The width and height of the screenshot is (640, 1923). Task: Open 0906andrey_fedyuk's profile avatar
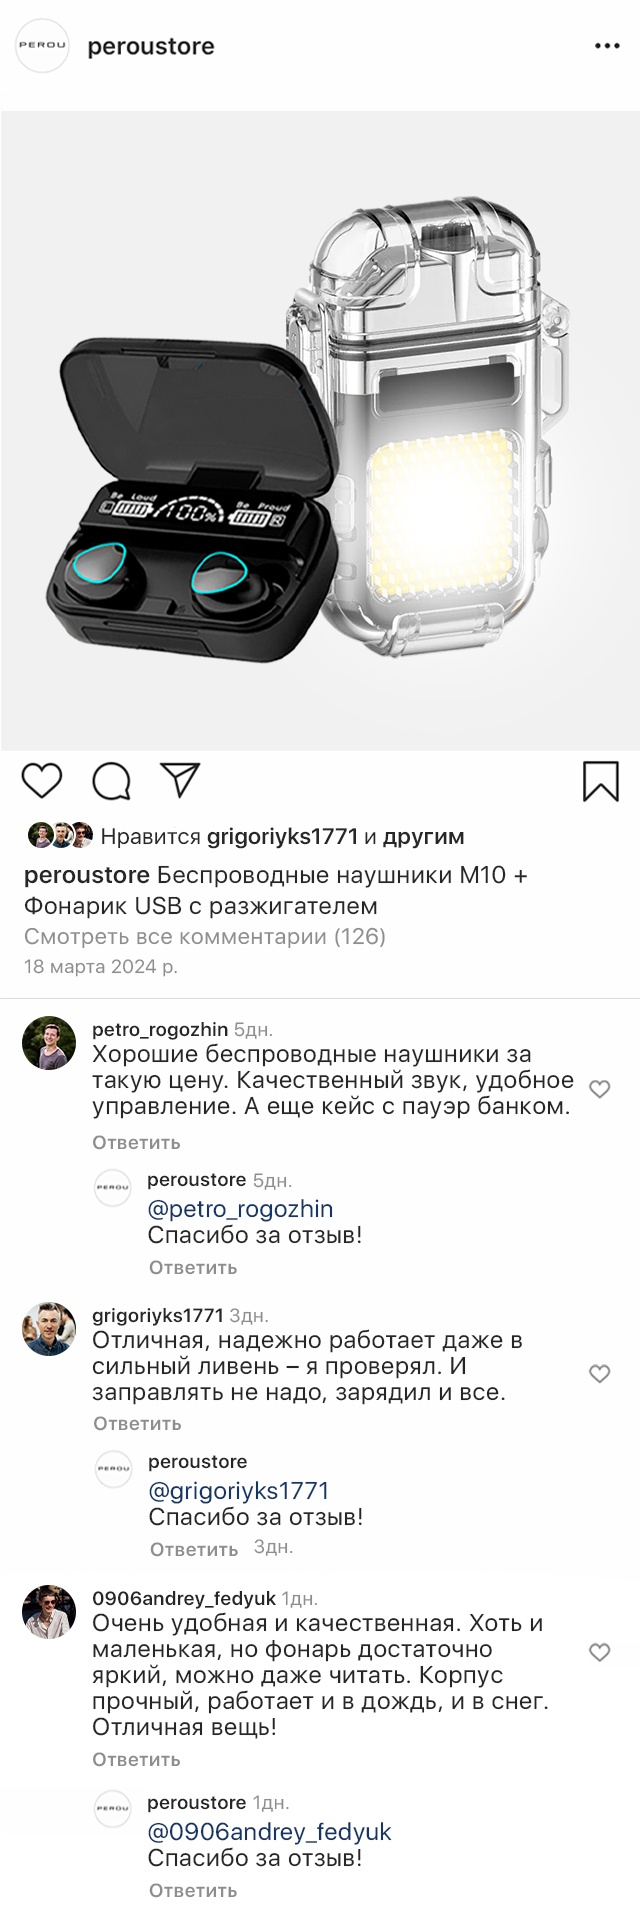pyautogui.click(x=49, y=1612)
